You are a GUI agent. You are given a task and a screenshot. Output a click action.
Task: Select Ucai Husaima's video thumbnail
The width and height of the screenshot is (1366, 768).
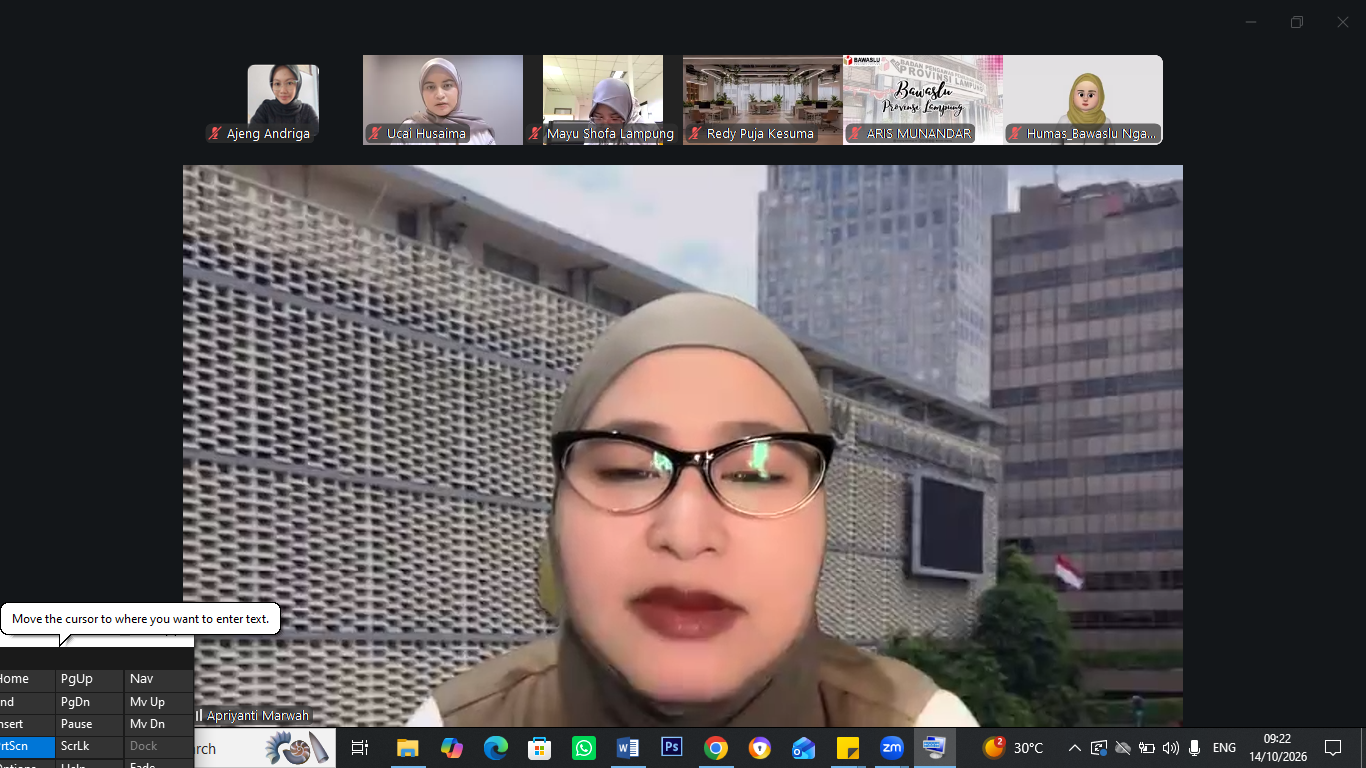(443, 100)
